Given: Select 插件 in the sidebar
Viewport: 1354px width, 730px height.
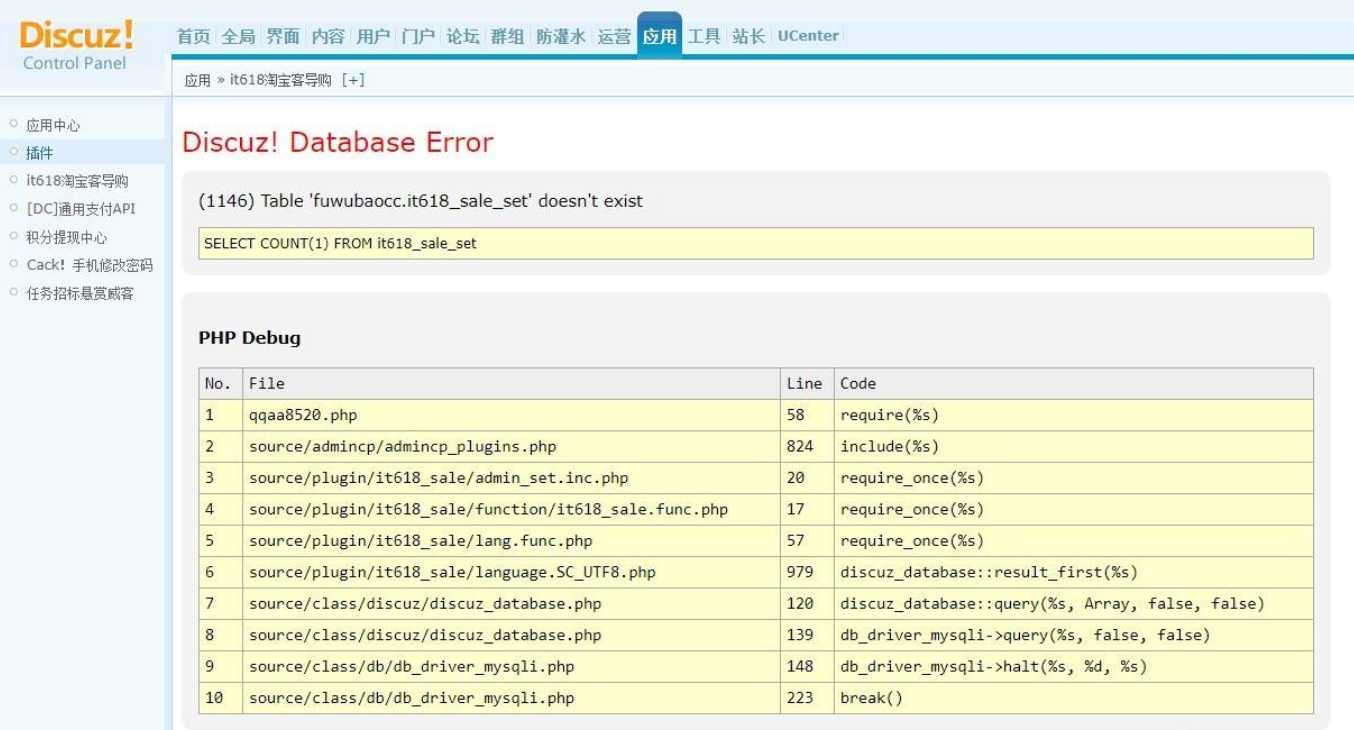Looking at the screenshot, I should pyautogui.click(x=40, y=153).
